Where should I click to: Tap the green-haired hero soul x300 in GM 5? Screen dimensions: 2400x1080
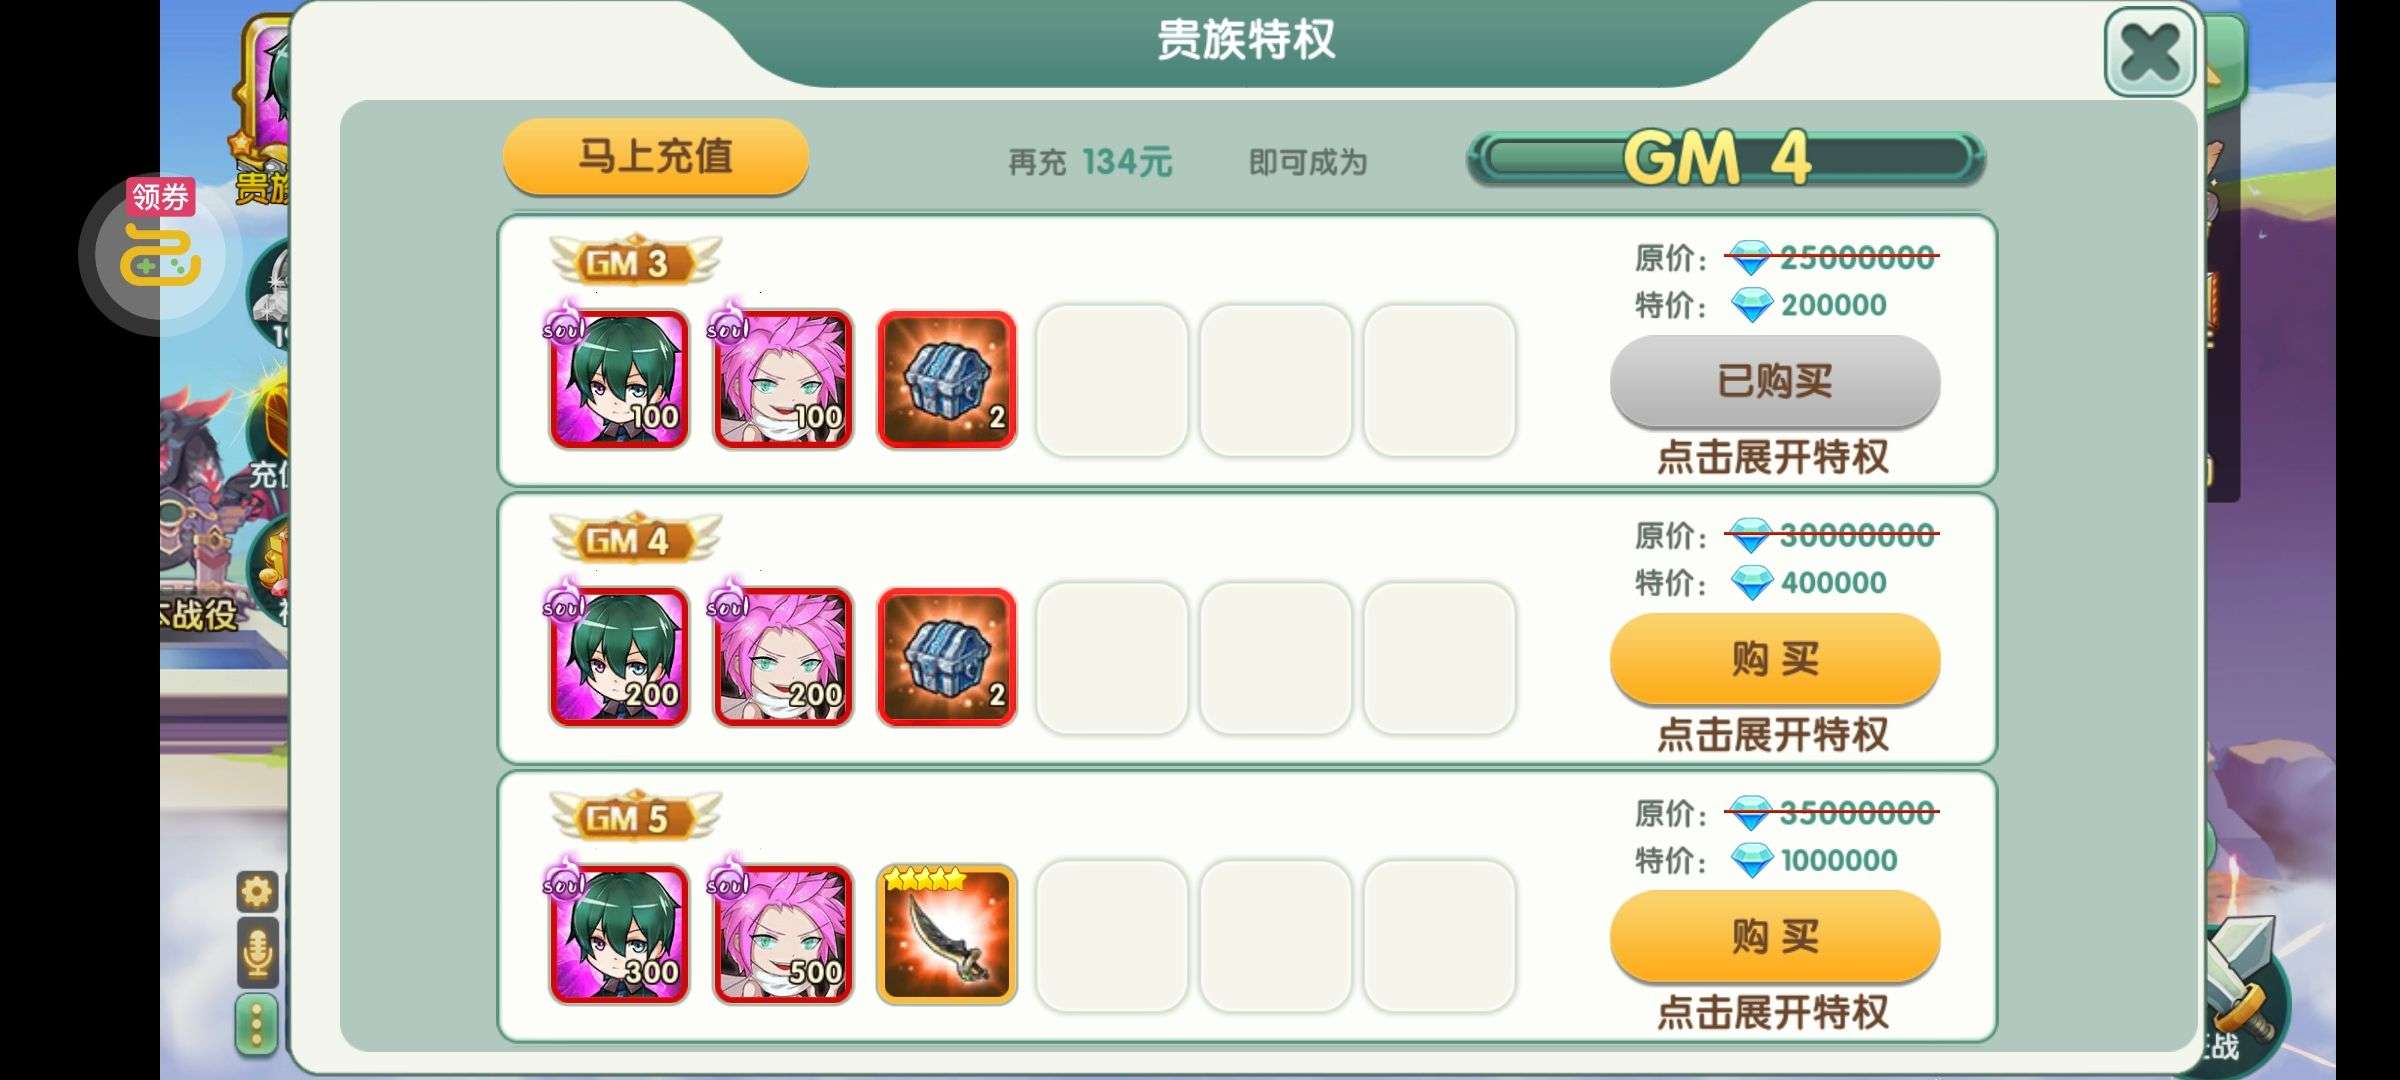point(619,934)
